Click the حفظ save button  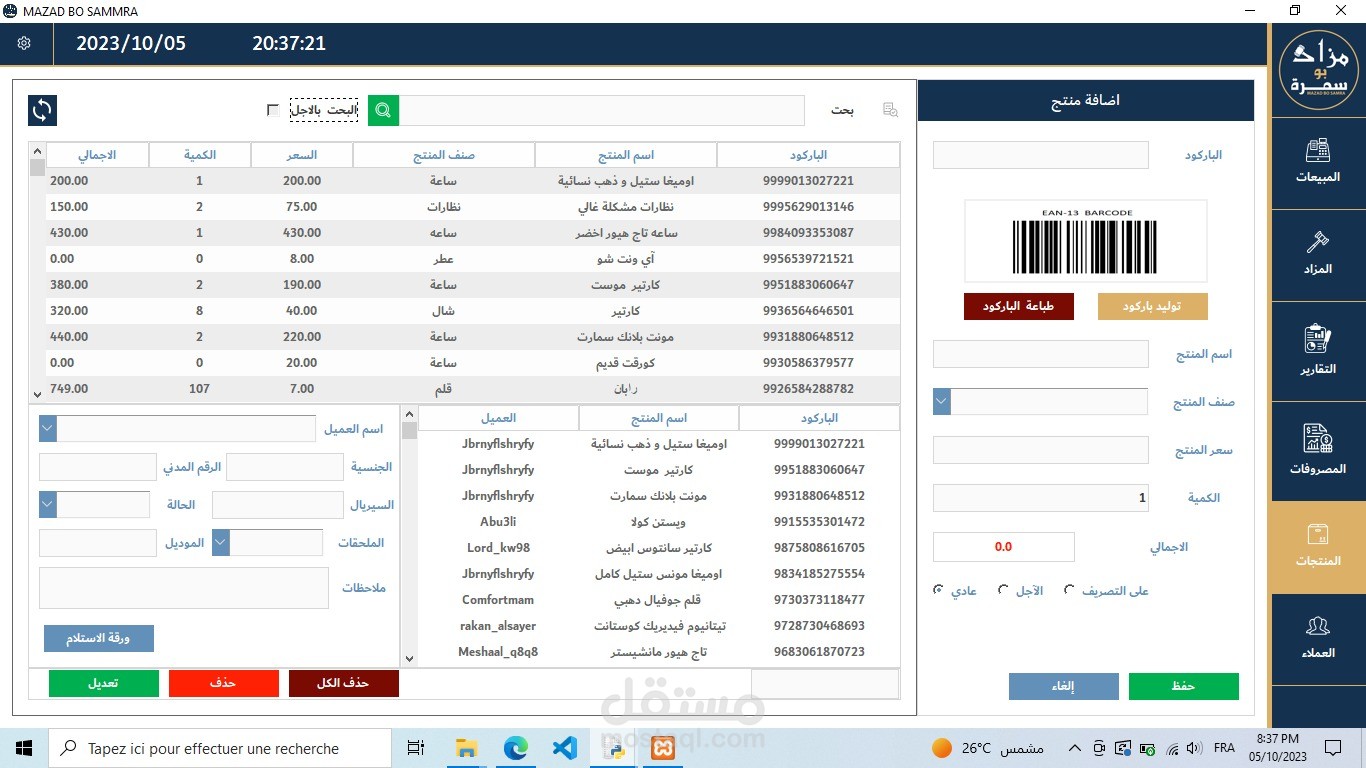pos(1184,686)
